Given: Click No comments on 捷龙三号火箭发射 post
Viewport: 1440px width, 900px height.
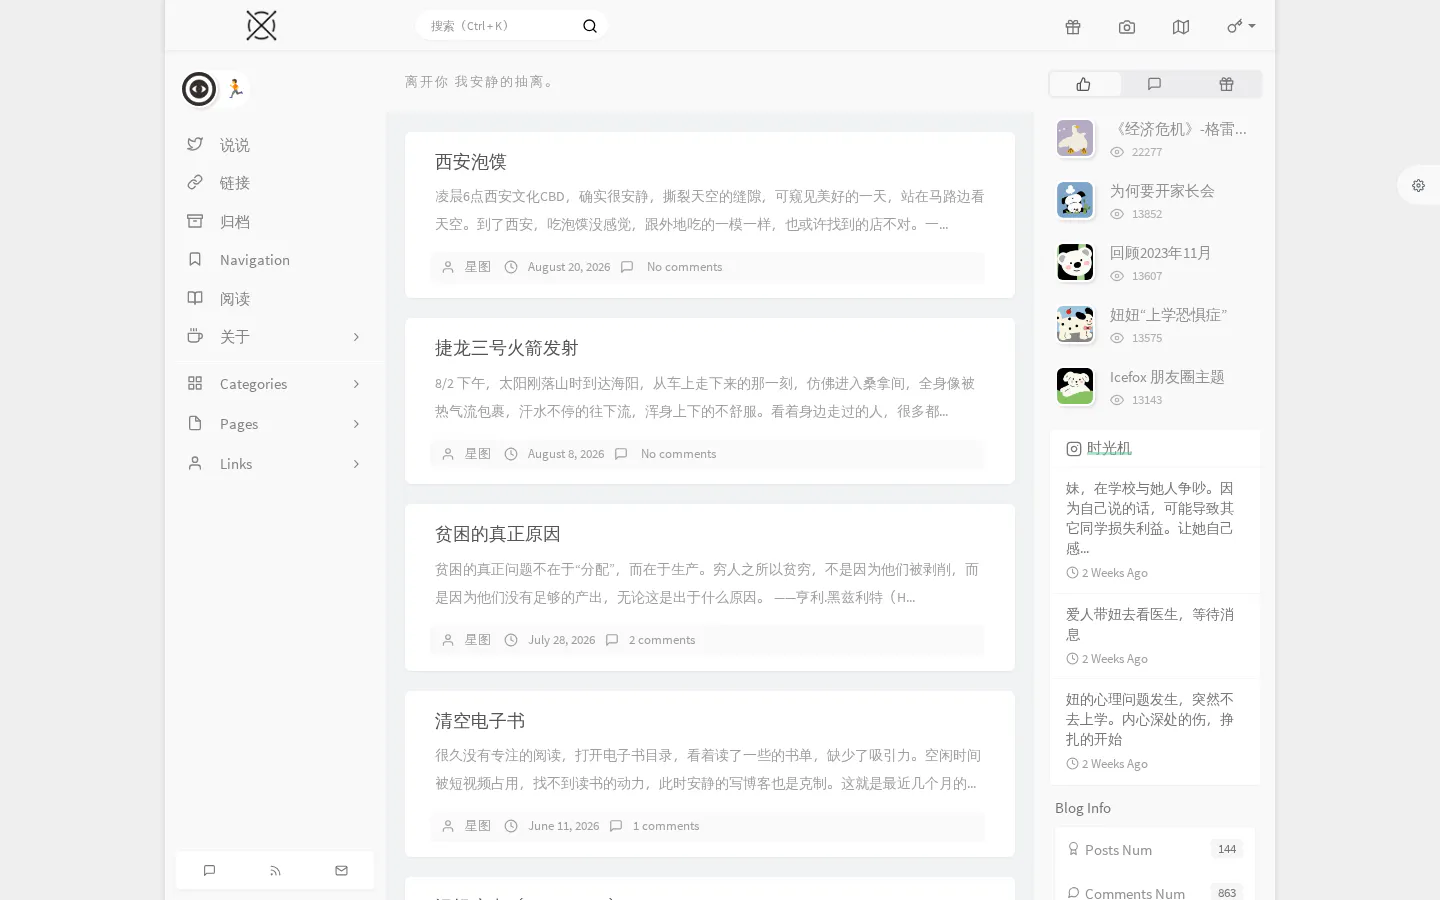Looking at the screenshot, I should [678, 454].
